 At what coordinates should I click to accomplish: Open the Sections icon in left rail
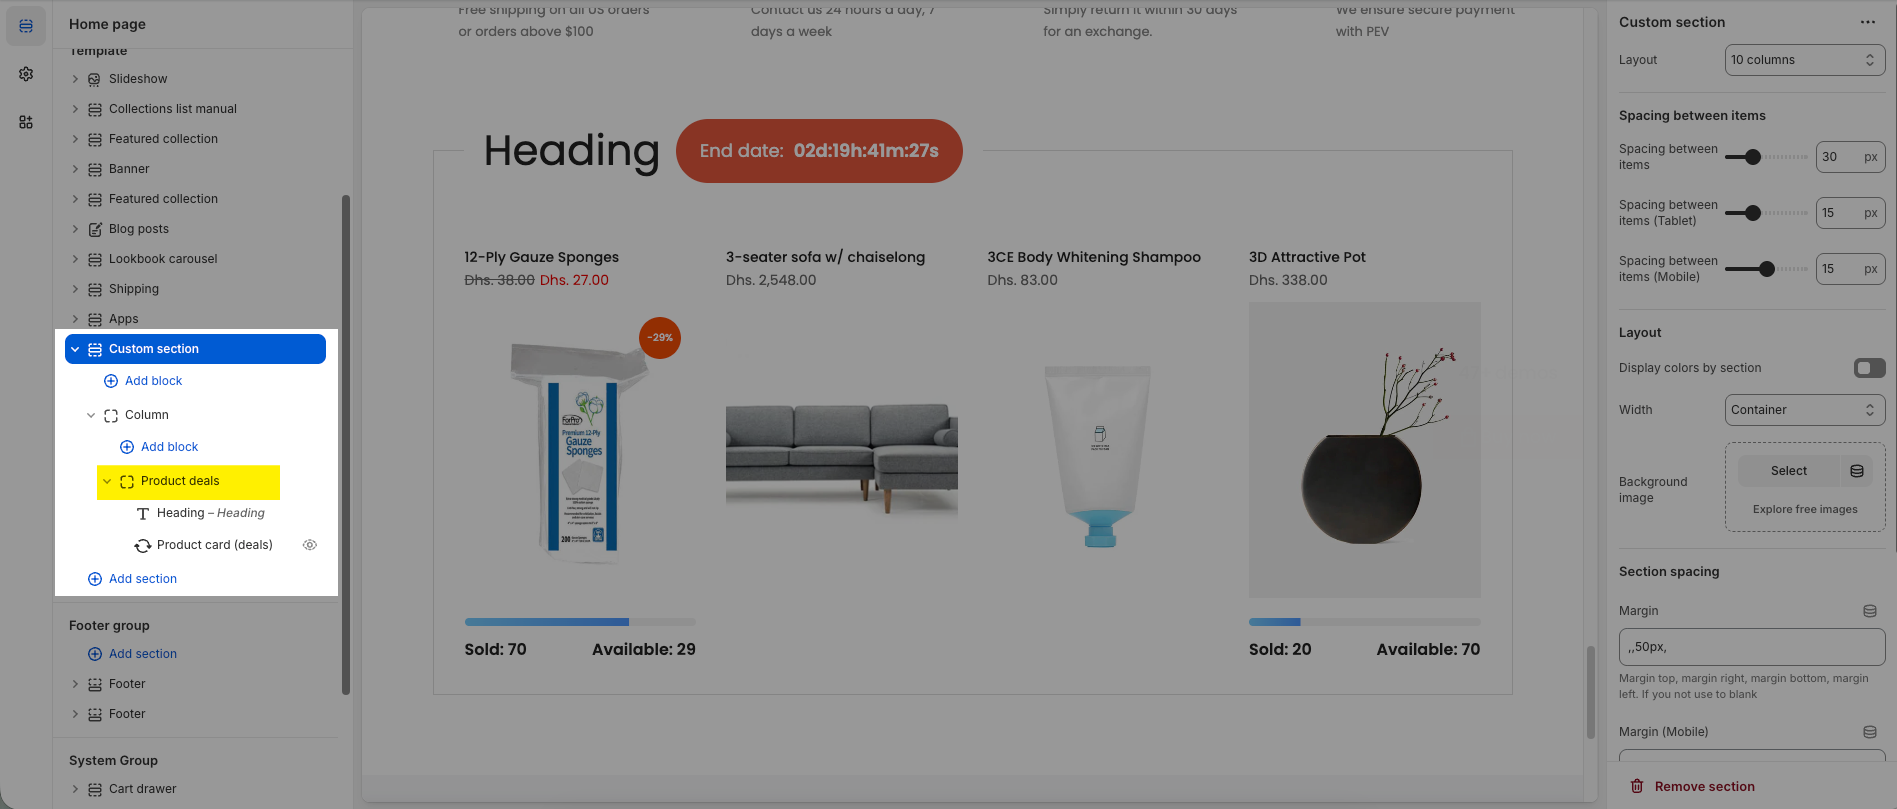26,26
